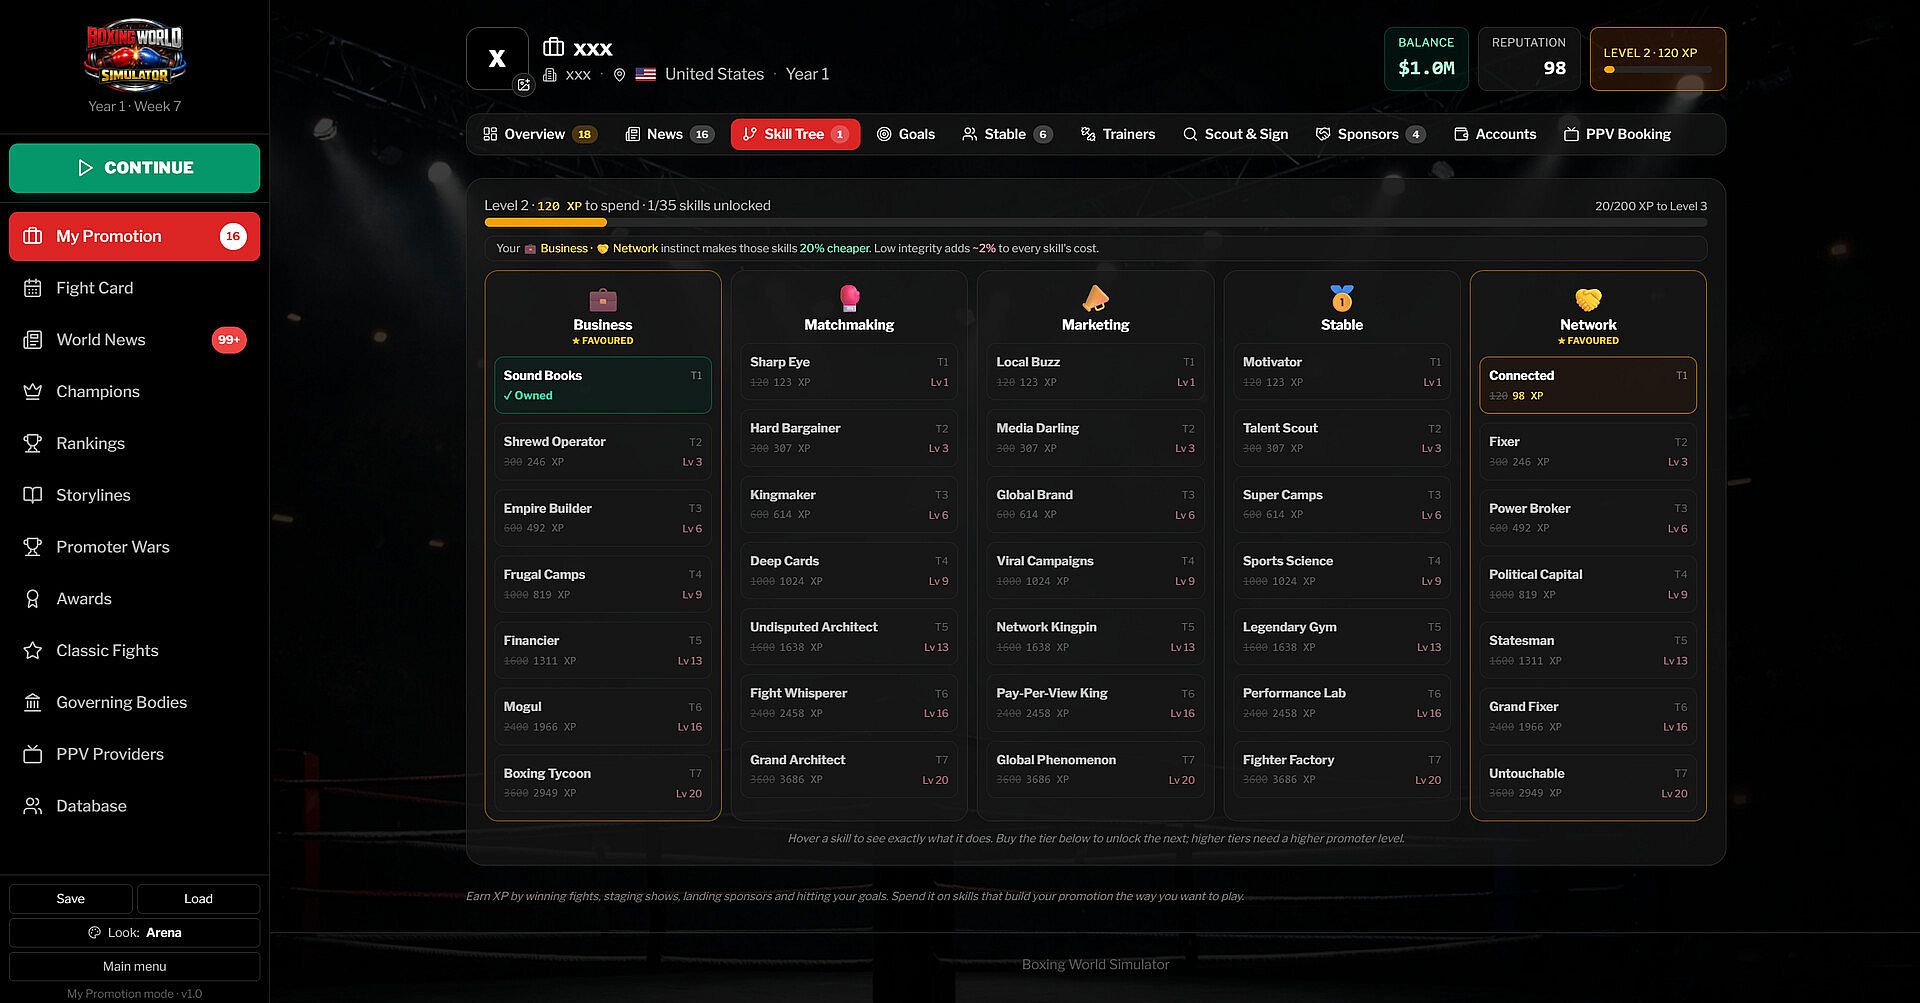The width and height of the screenshot is (1920, 1003).
Task: Open the Trainers tab
Action: [1118, 134]
